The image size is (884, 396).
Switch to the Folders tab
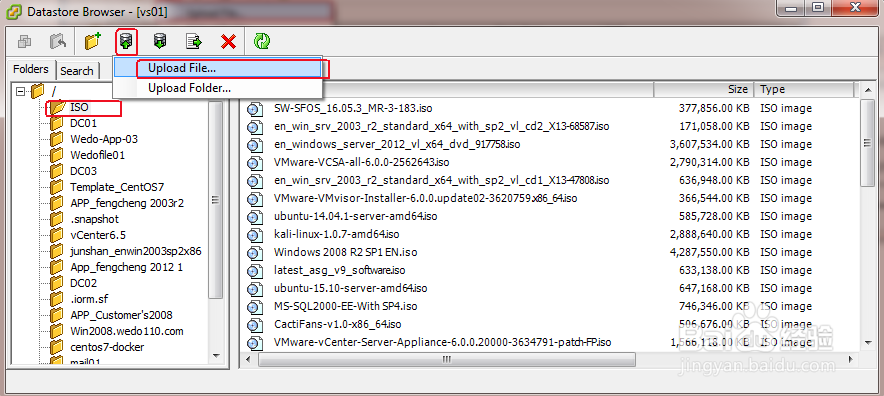point(31,69)
